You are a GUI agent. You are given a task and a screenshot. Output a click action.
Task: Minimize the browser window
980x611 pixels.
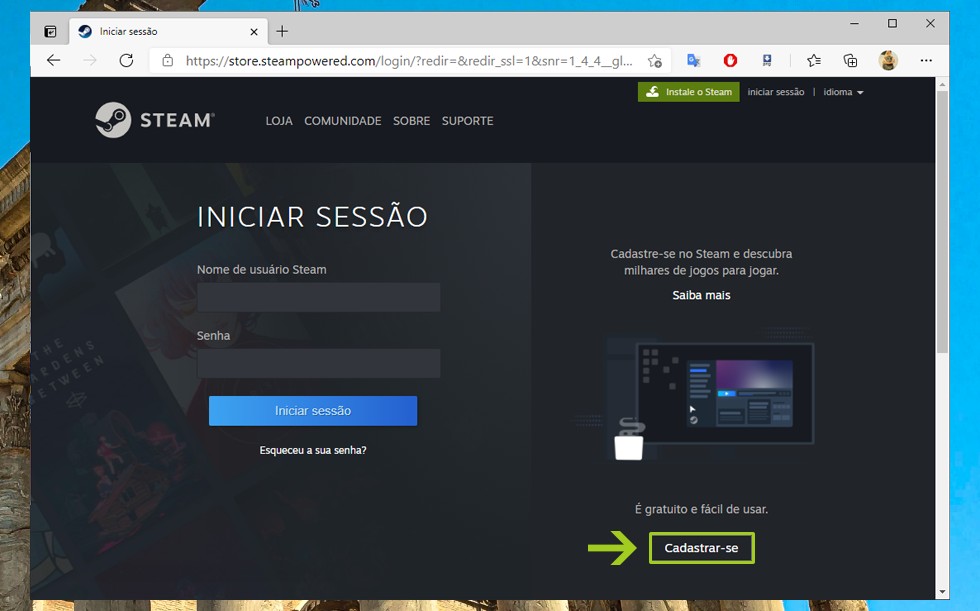(854, 23)
